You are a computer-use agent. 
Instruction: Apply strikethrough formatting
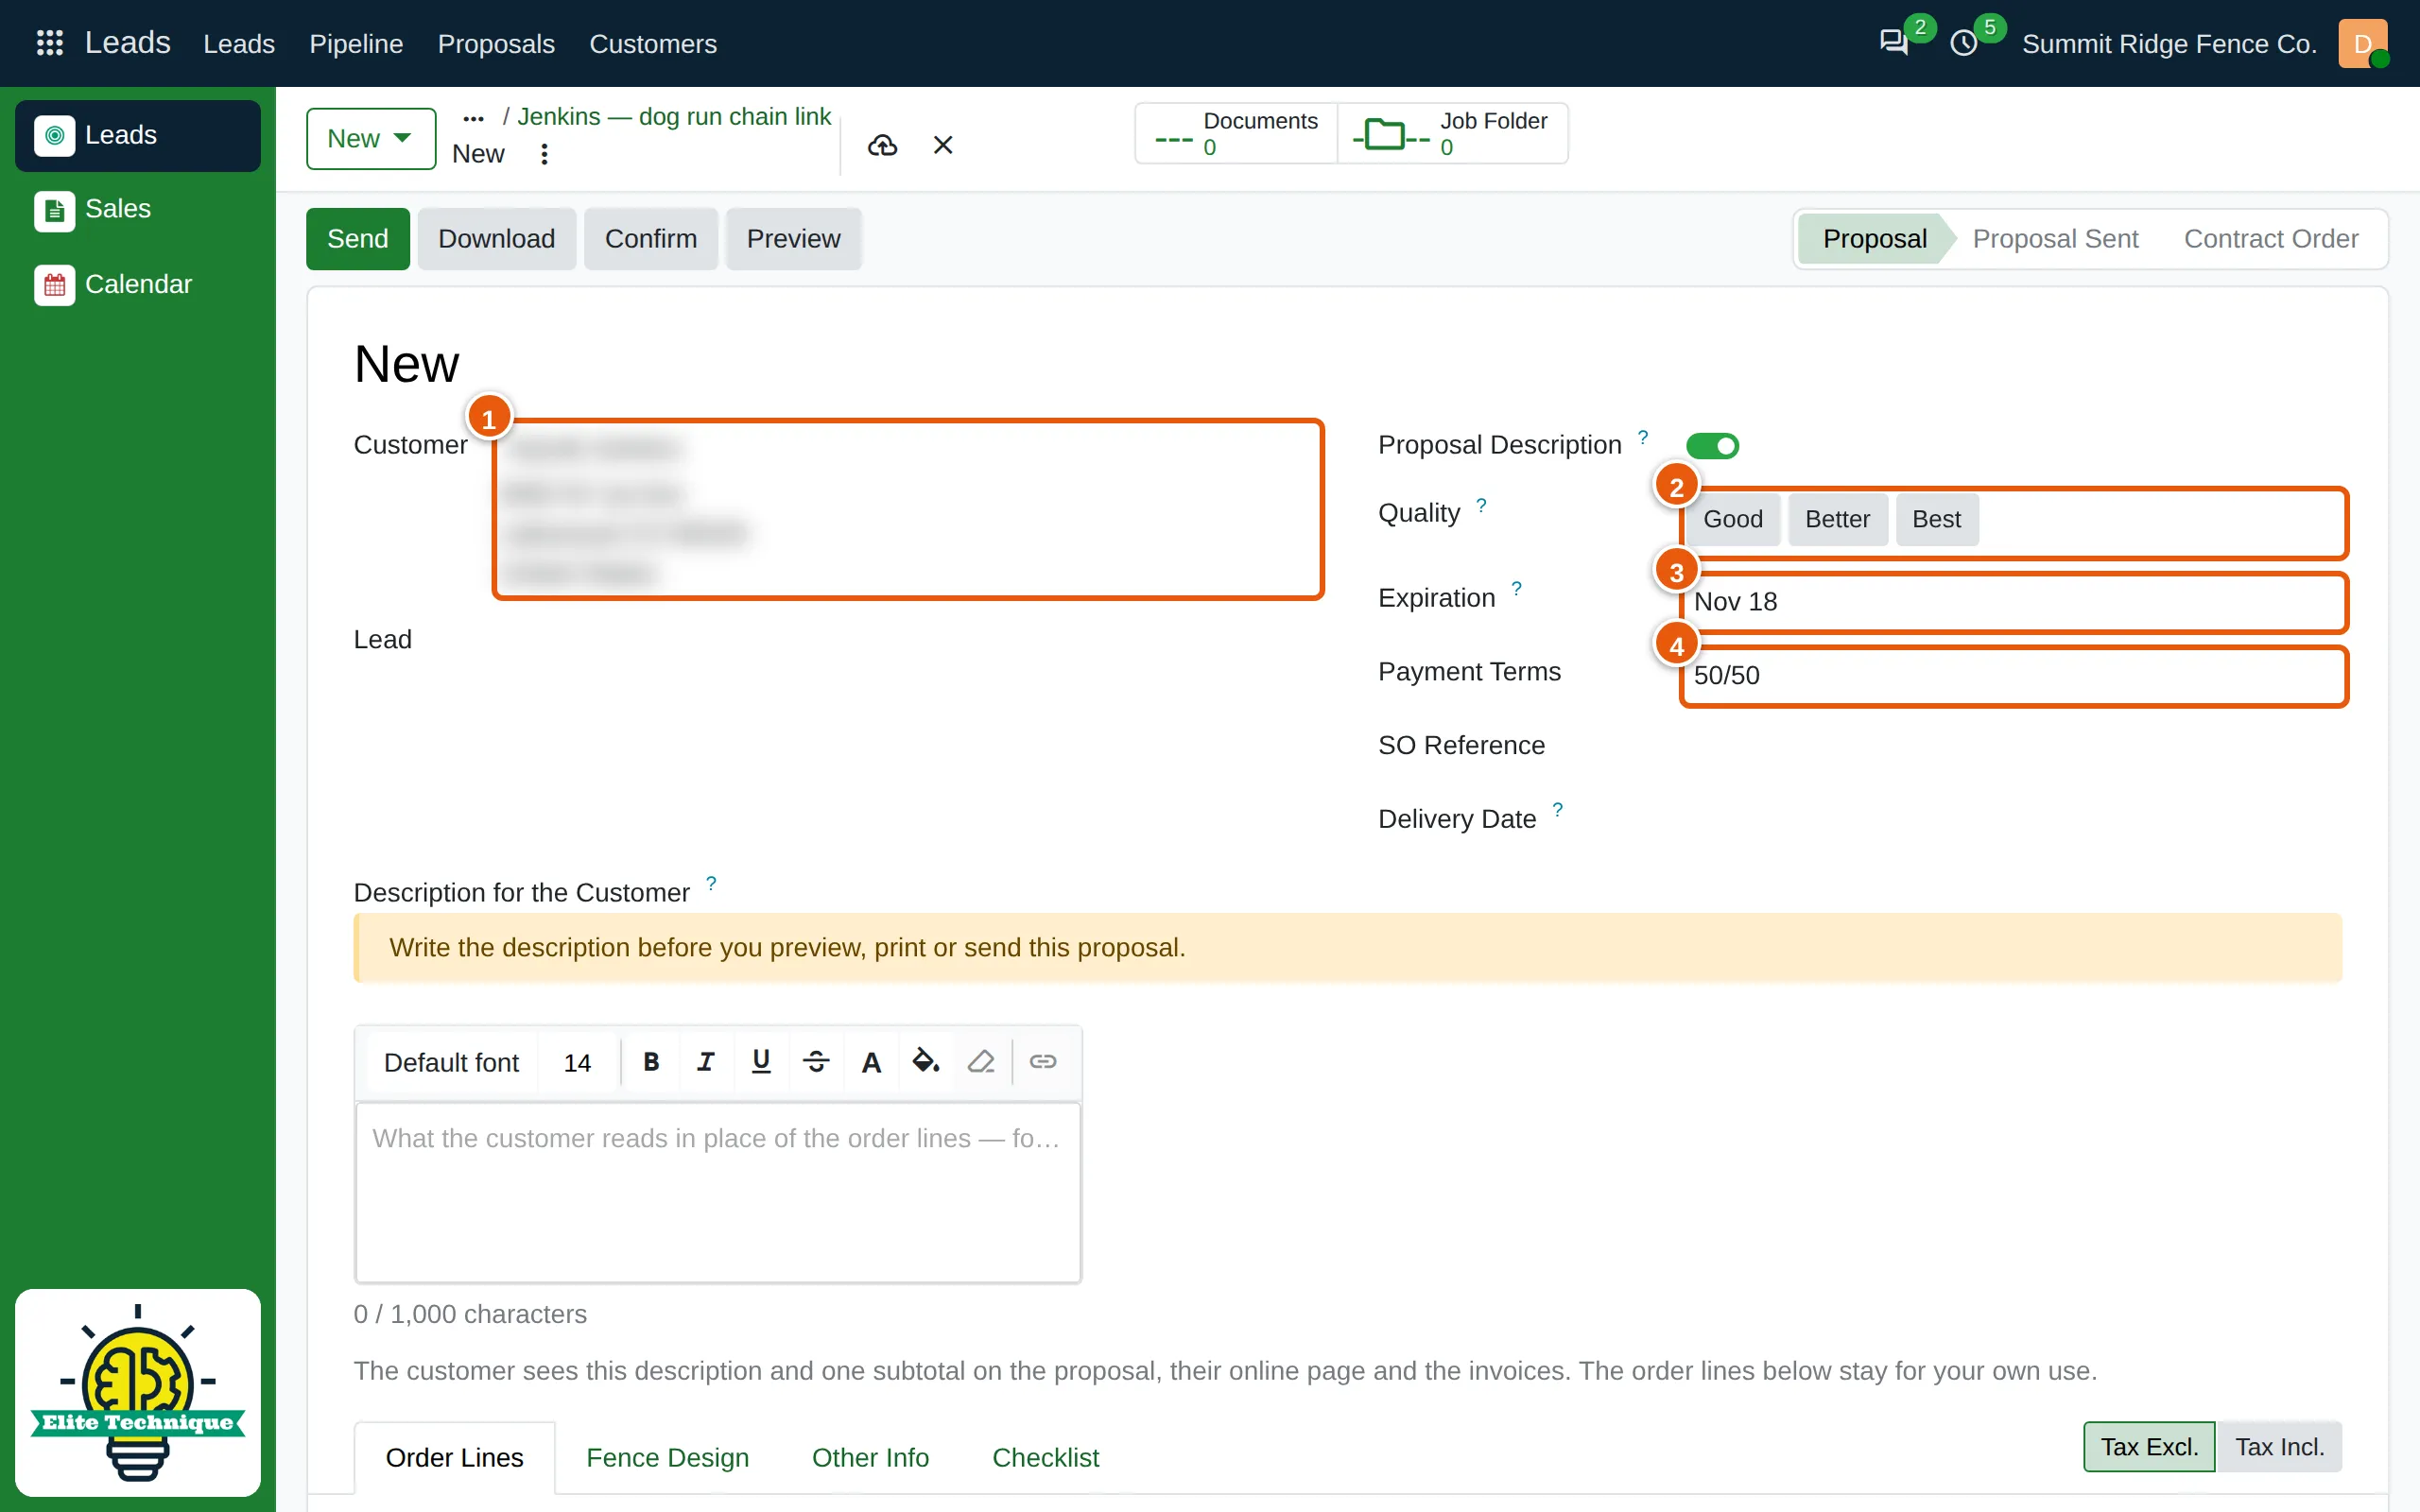coord(816,1062)
